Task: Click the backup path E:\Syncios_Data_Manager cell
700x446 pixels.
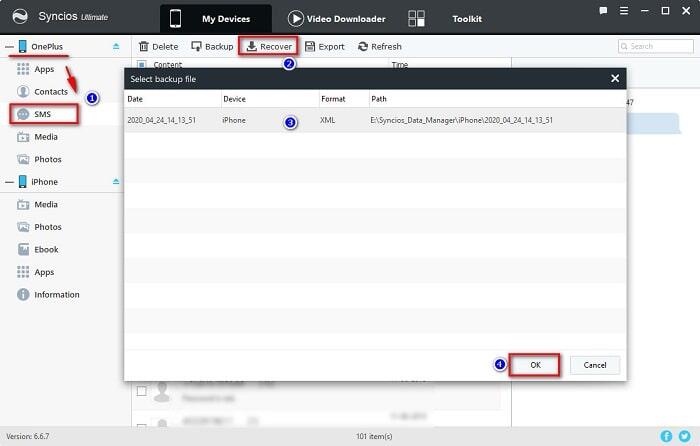Action: 462,120
